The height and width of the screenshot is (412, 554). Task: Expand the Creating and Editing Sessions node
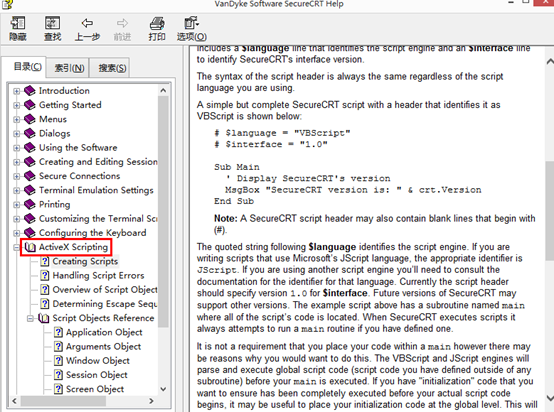pyautogui.click(x=16, y=162)
